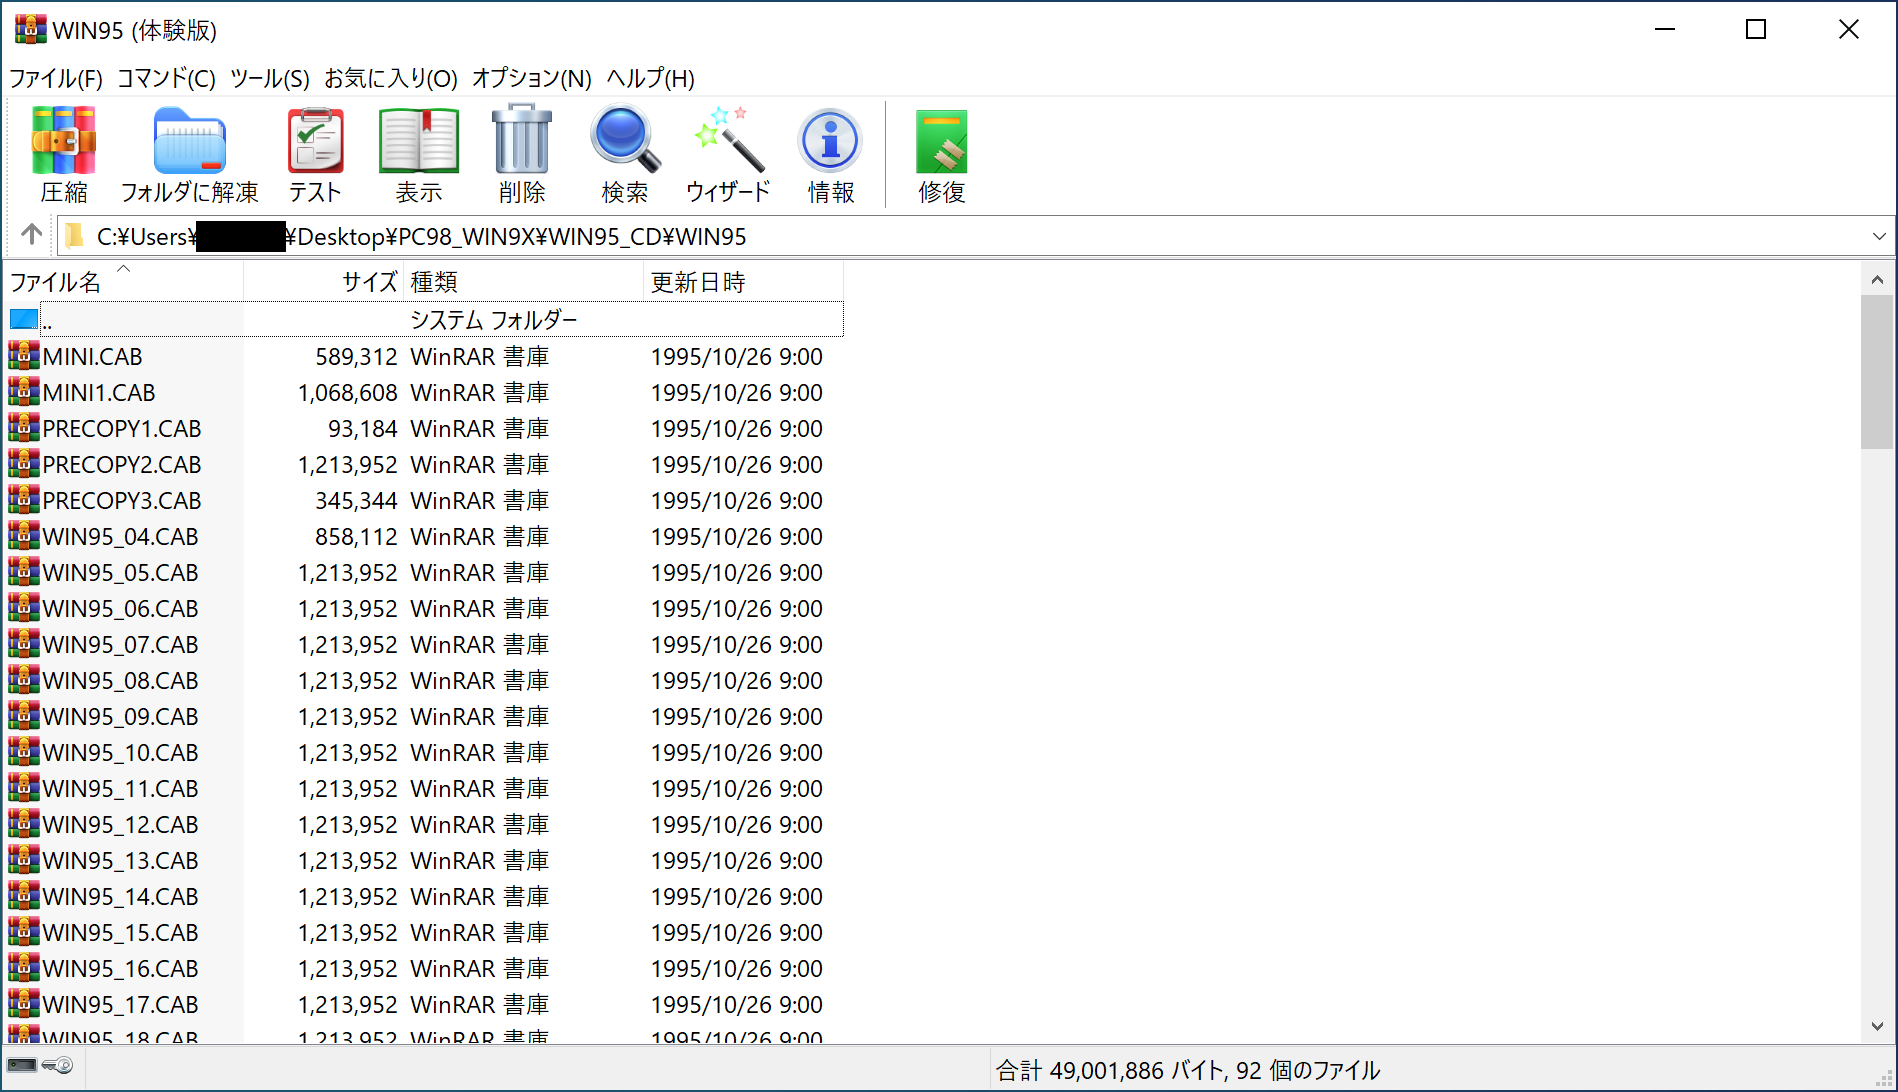Run the テスト (Test) archive tool
Image resolution: width=1898 pixels, height=1092 pixels.
pos(315,142)
